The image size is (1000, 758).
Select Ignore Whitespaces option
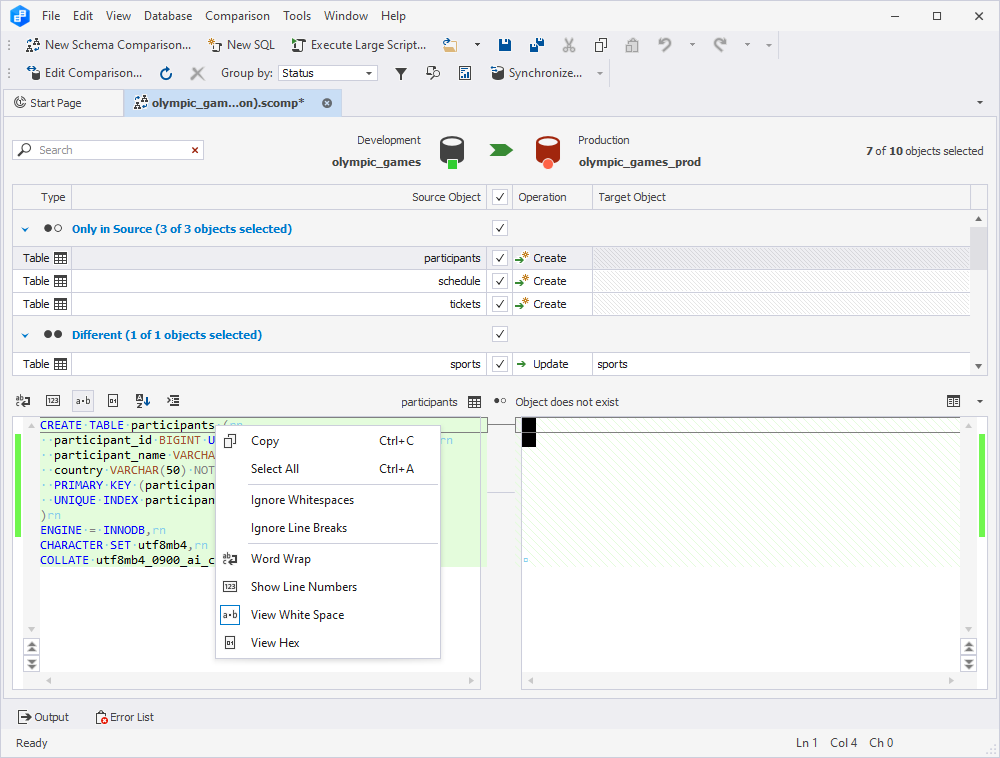[x=328, y=500]
